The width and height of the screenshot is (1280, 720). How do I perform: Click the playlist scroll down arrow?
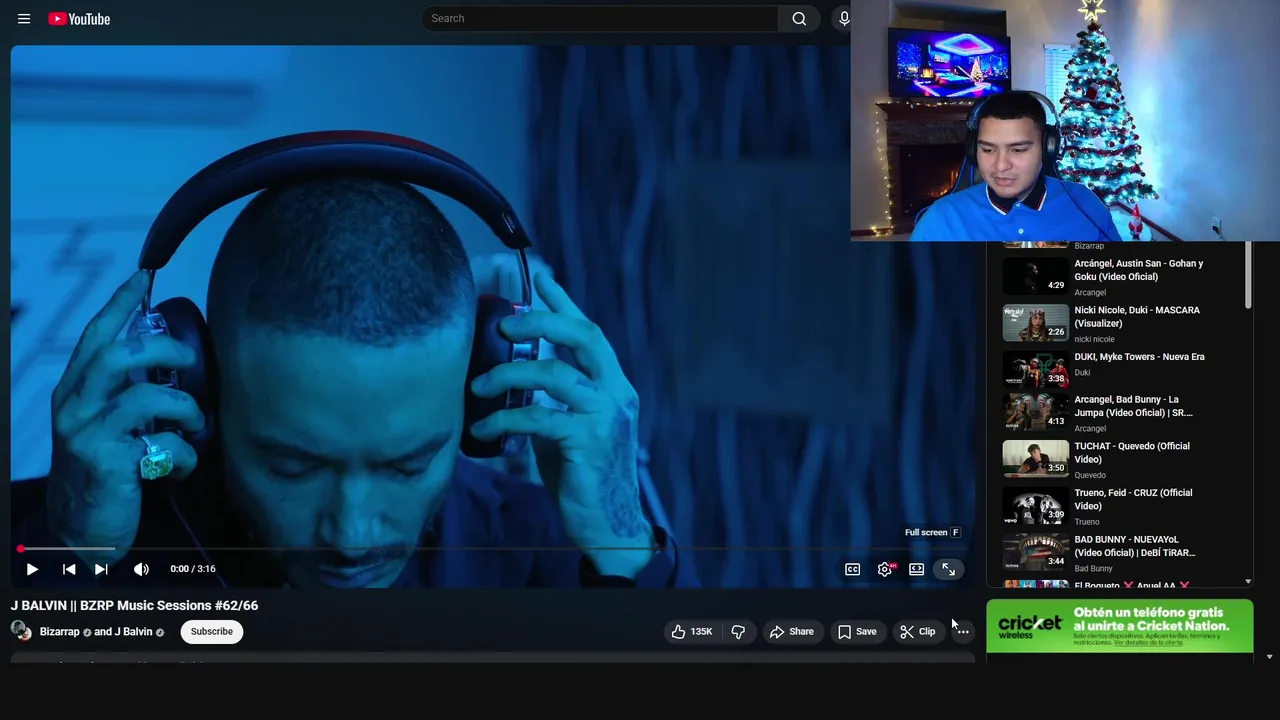(x=1248, y=581)
